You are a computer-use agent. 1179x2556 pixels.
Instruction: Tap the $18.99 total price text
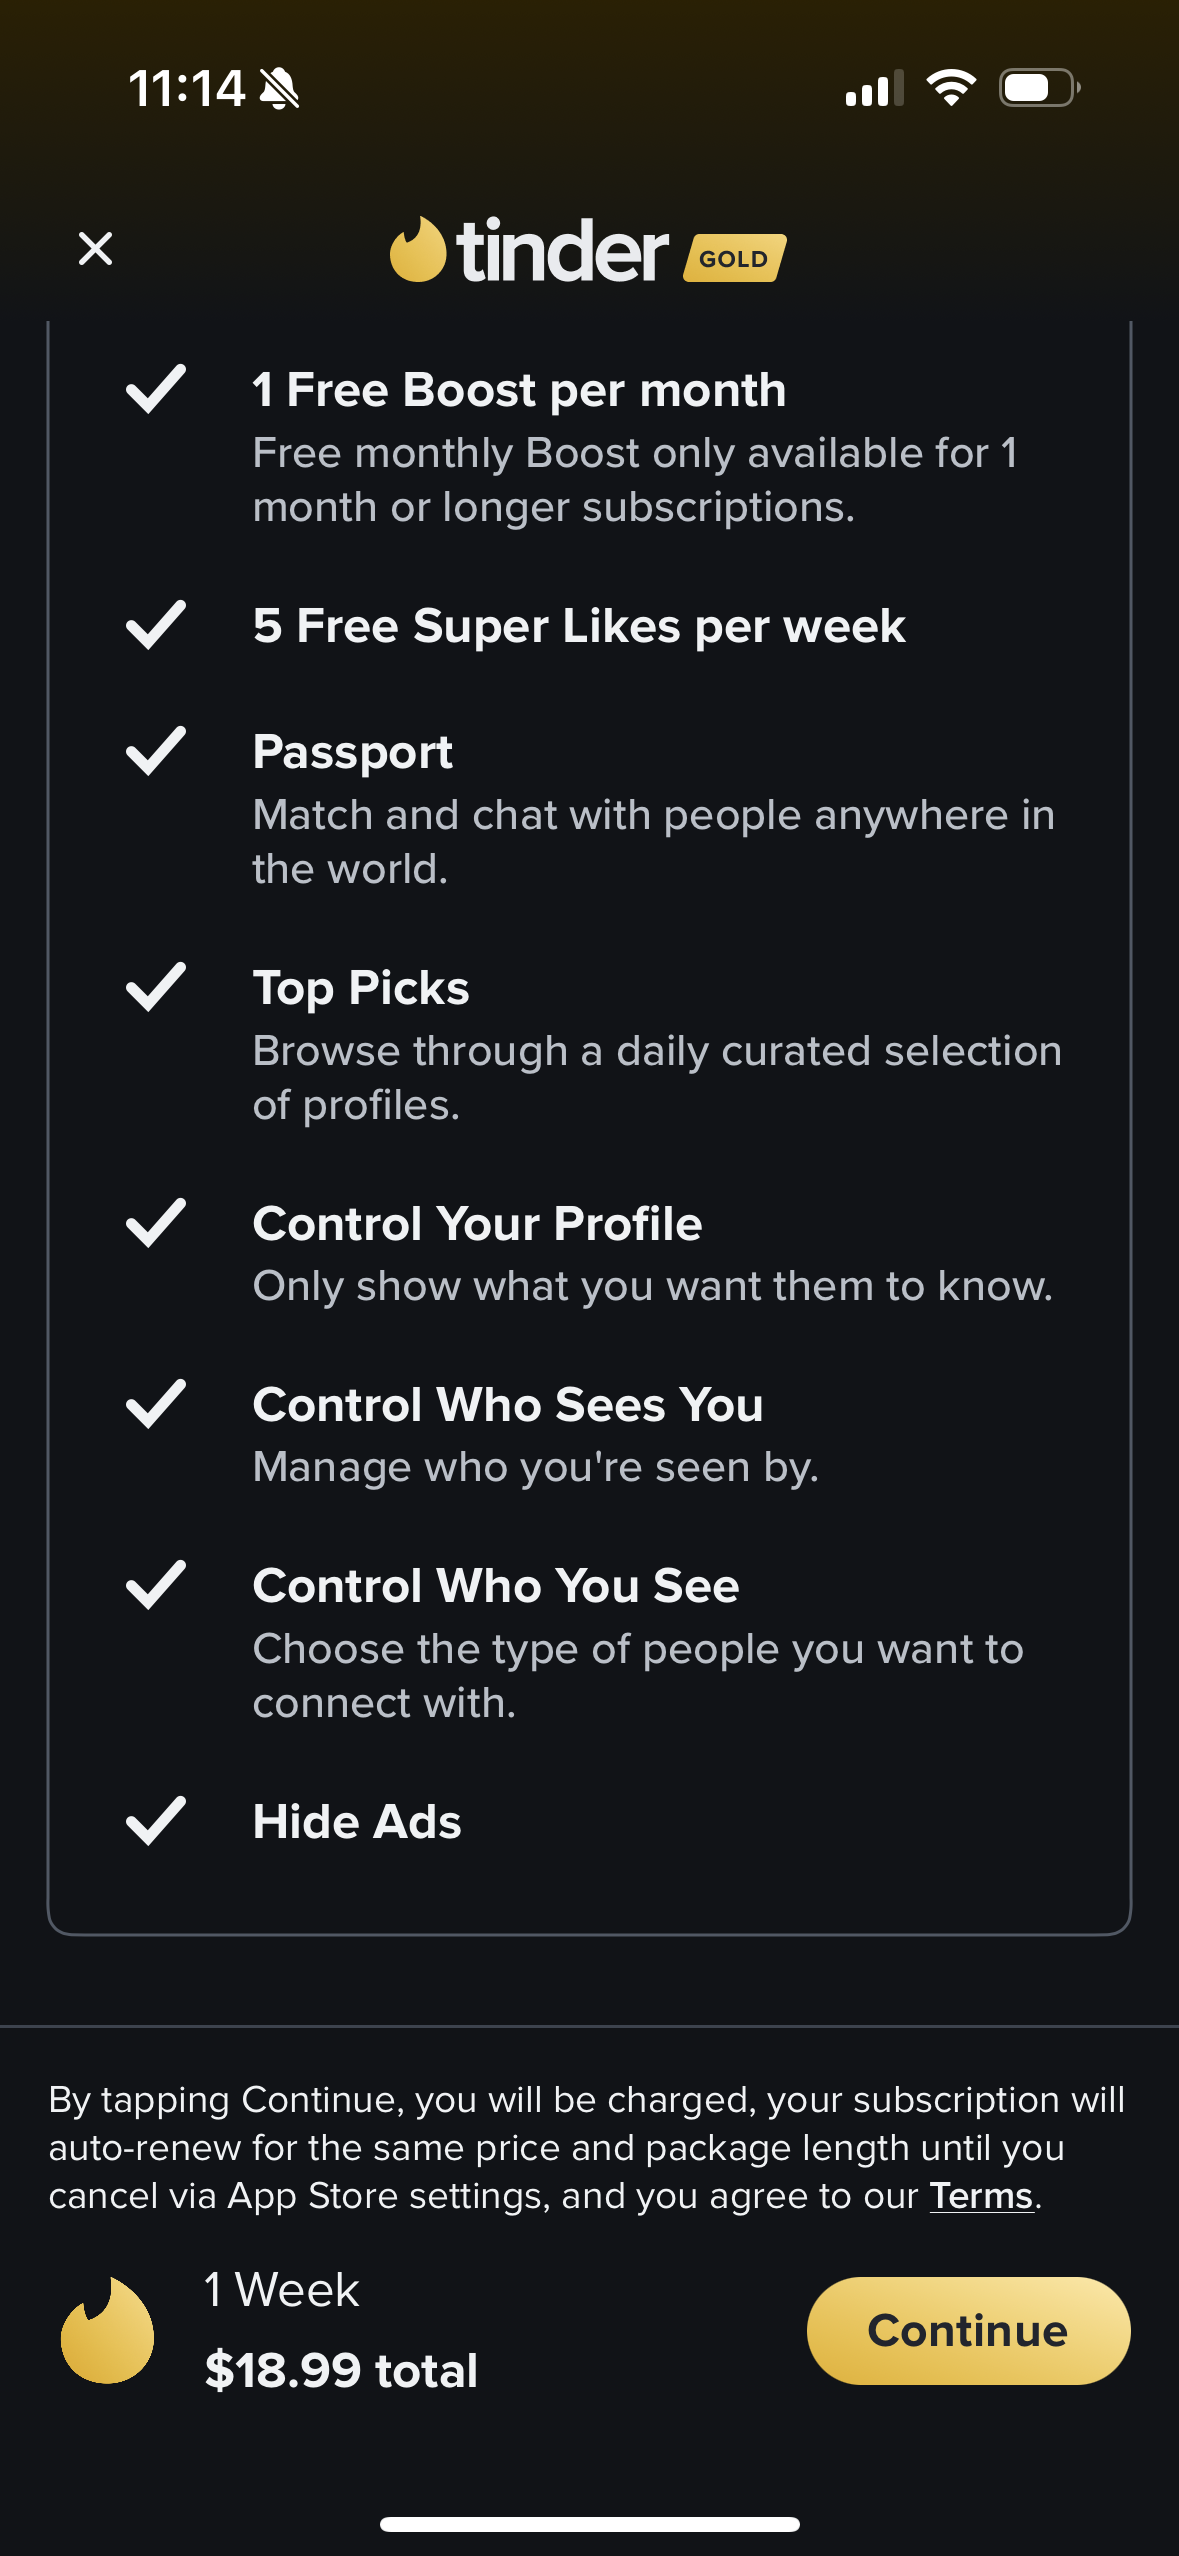[341, 2370]
